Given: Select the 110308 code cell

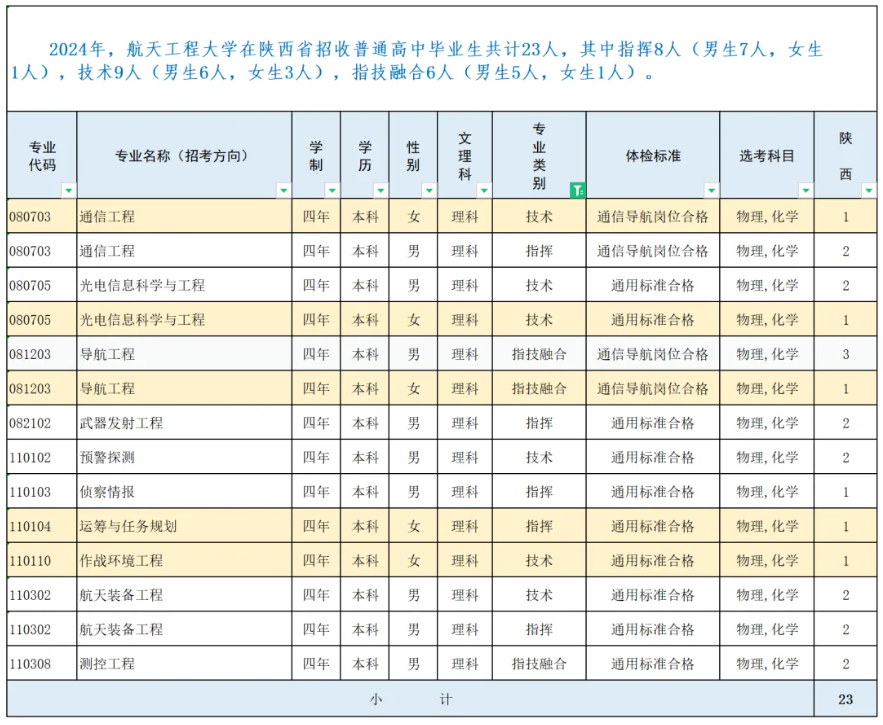Looking at the screenshot, I should click(x=42, y=663).
